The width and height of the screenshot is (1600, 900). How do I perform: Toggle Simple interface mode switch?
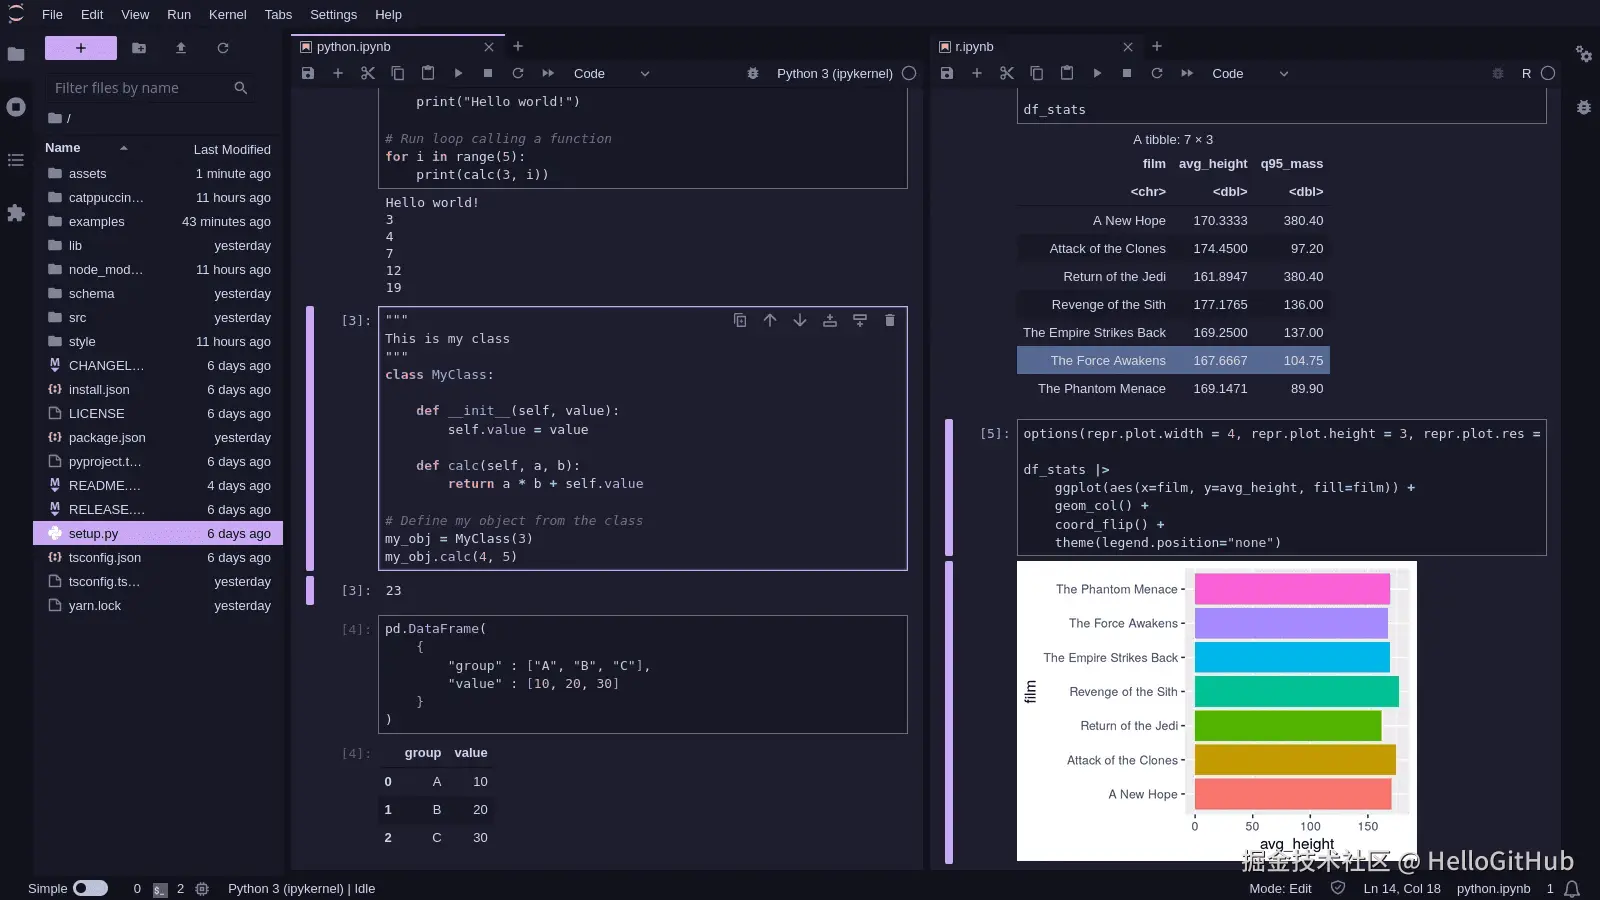click(x=90, y=888)
